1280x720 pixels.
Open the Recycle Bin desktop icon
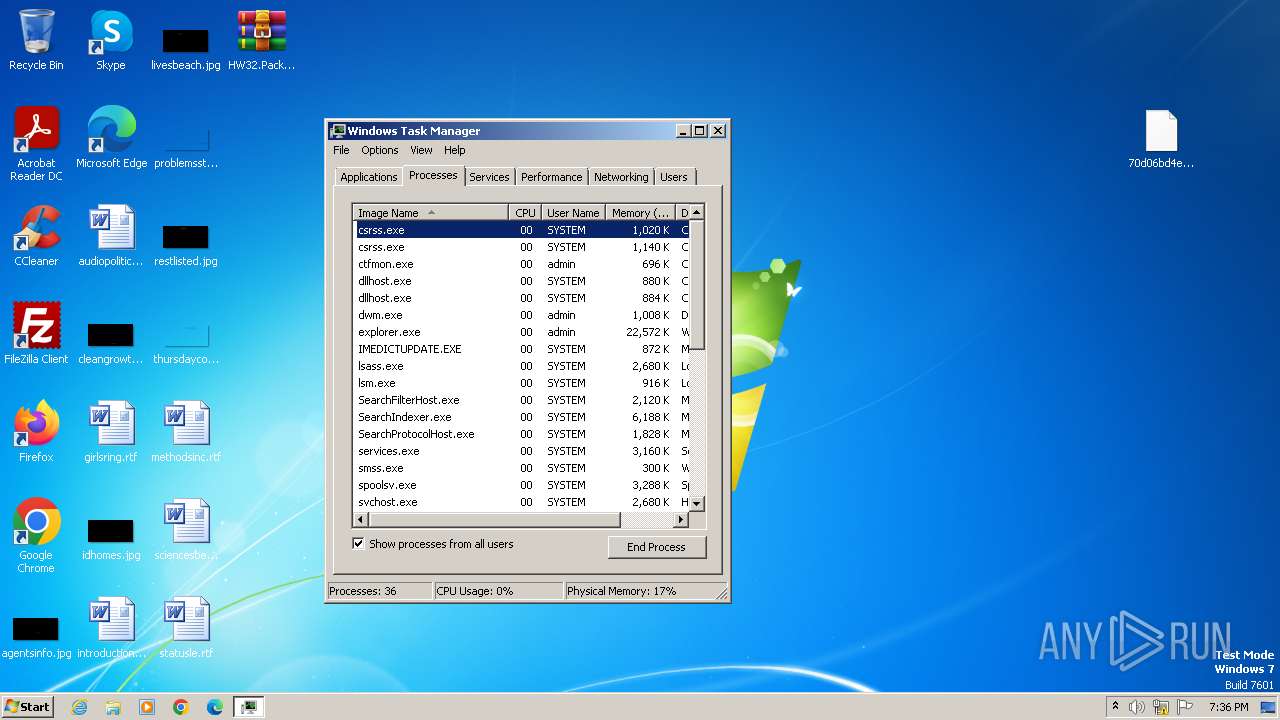36,40
